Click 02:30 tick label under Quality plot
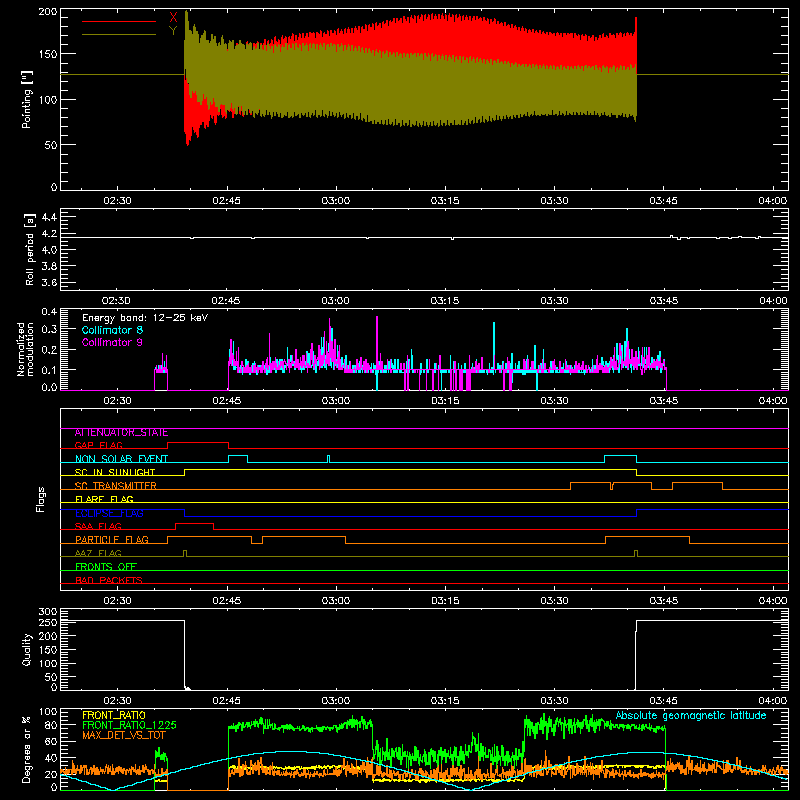The width and height of the screenshot is (800, 800). 117,701
